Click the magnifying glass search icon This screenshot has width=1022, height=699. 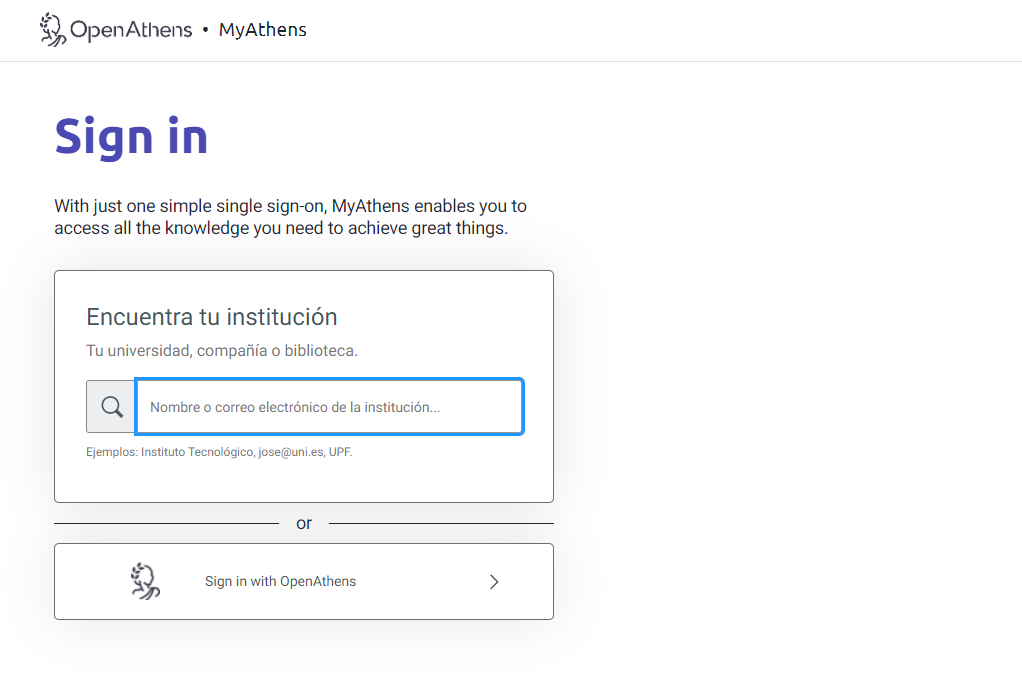[111, 407]
